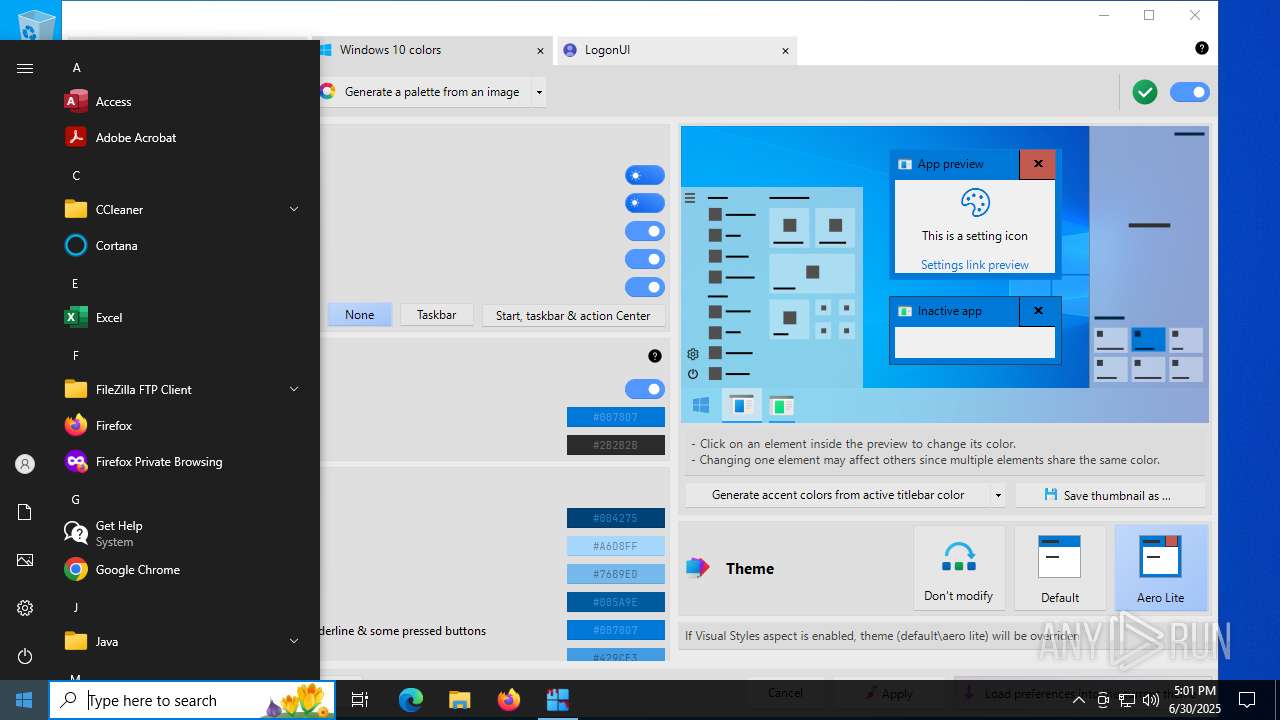Click Settings link preview
Screen dimensions: 1280x720
coord(975,265)
